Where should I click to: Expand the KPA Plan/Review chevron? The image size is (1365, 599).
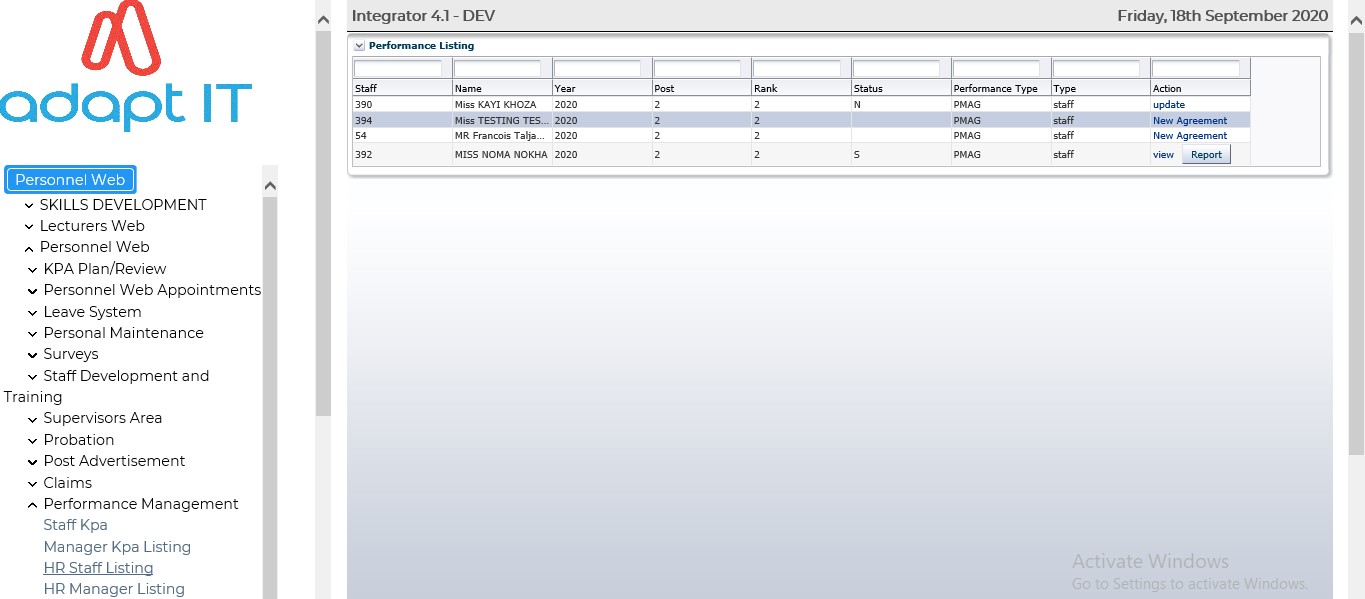tap(33, 269)
